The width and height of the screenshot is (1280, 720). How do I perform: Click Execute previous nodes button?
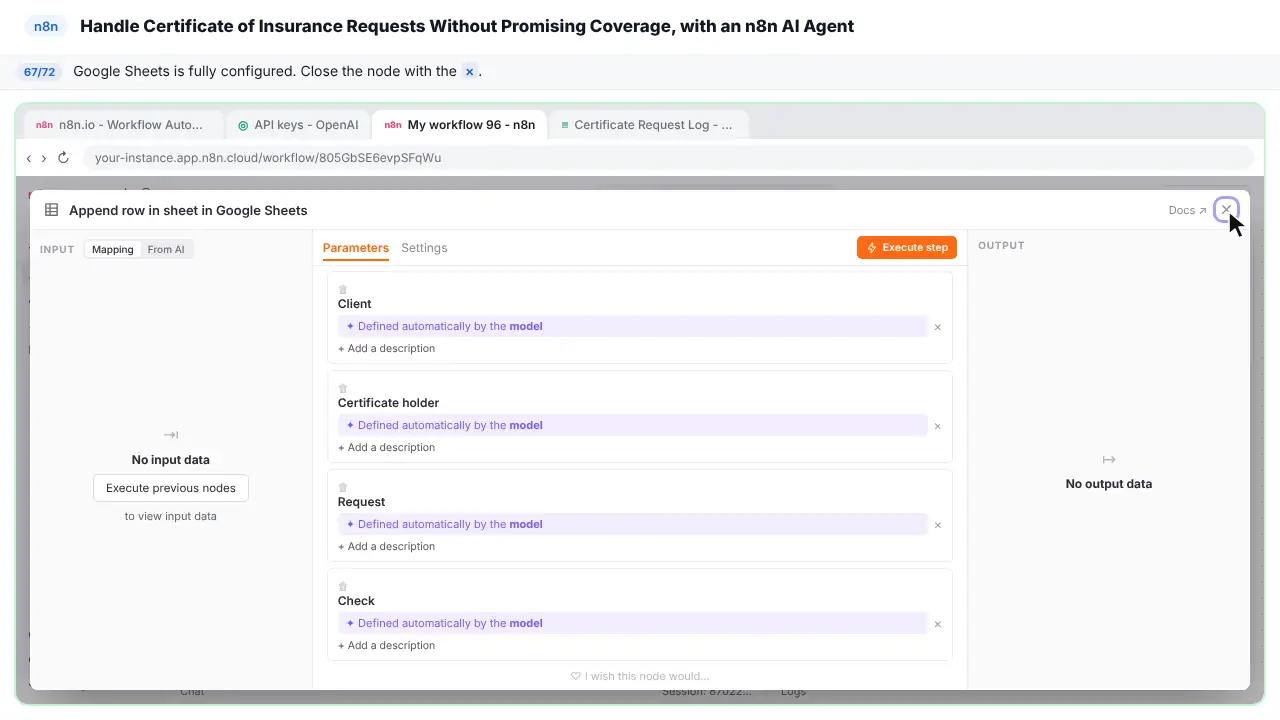[171, 488]
